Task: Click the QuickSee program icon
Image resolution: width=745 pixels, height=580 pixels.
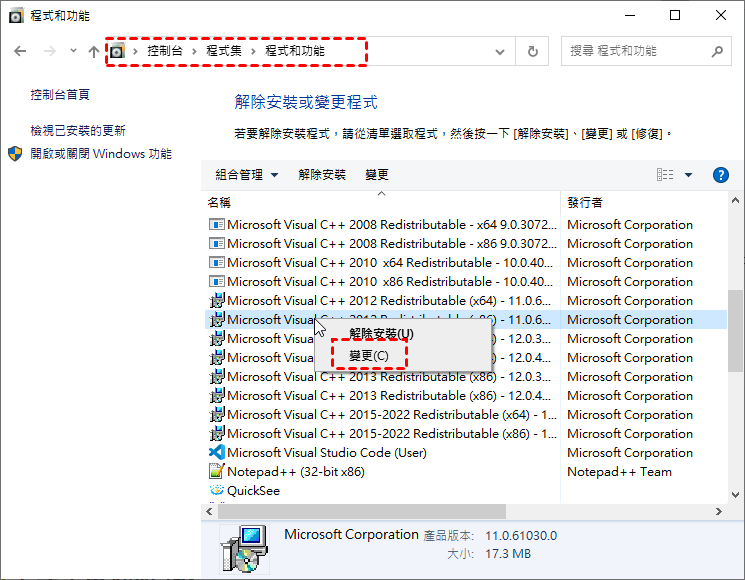Action: (217, 490)
